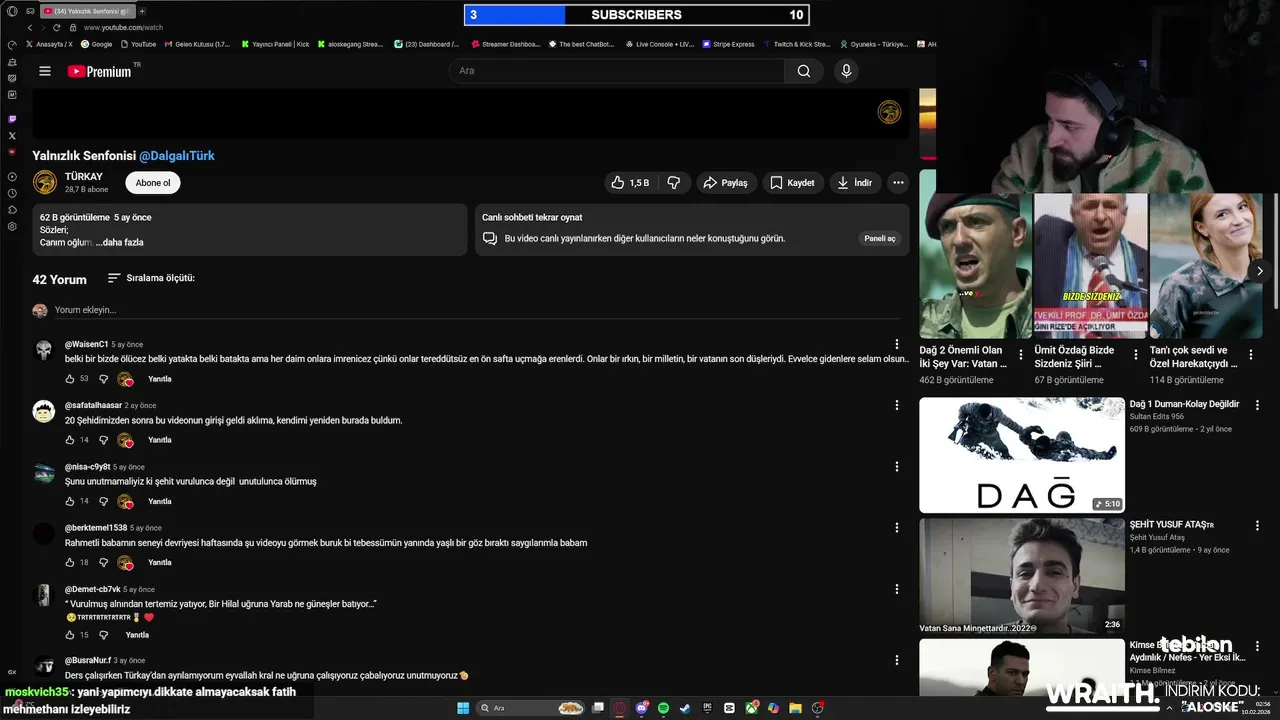The height and width of the screenshot is (720, 1280).
Task: Reply to @WaisenC1 with Yanıtla
Action: pos(160,379)
